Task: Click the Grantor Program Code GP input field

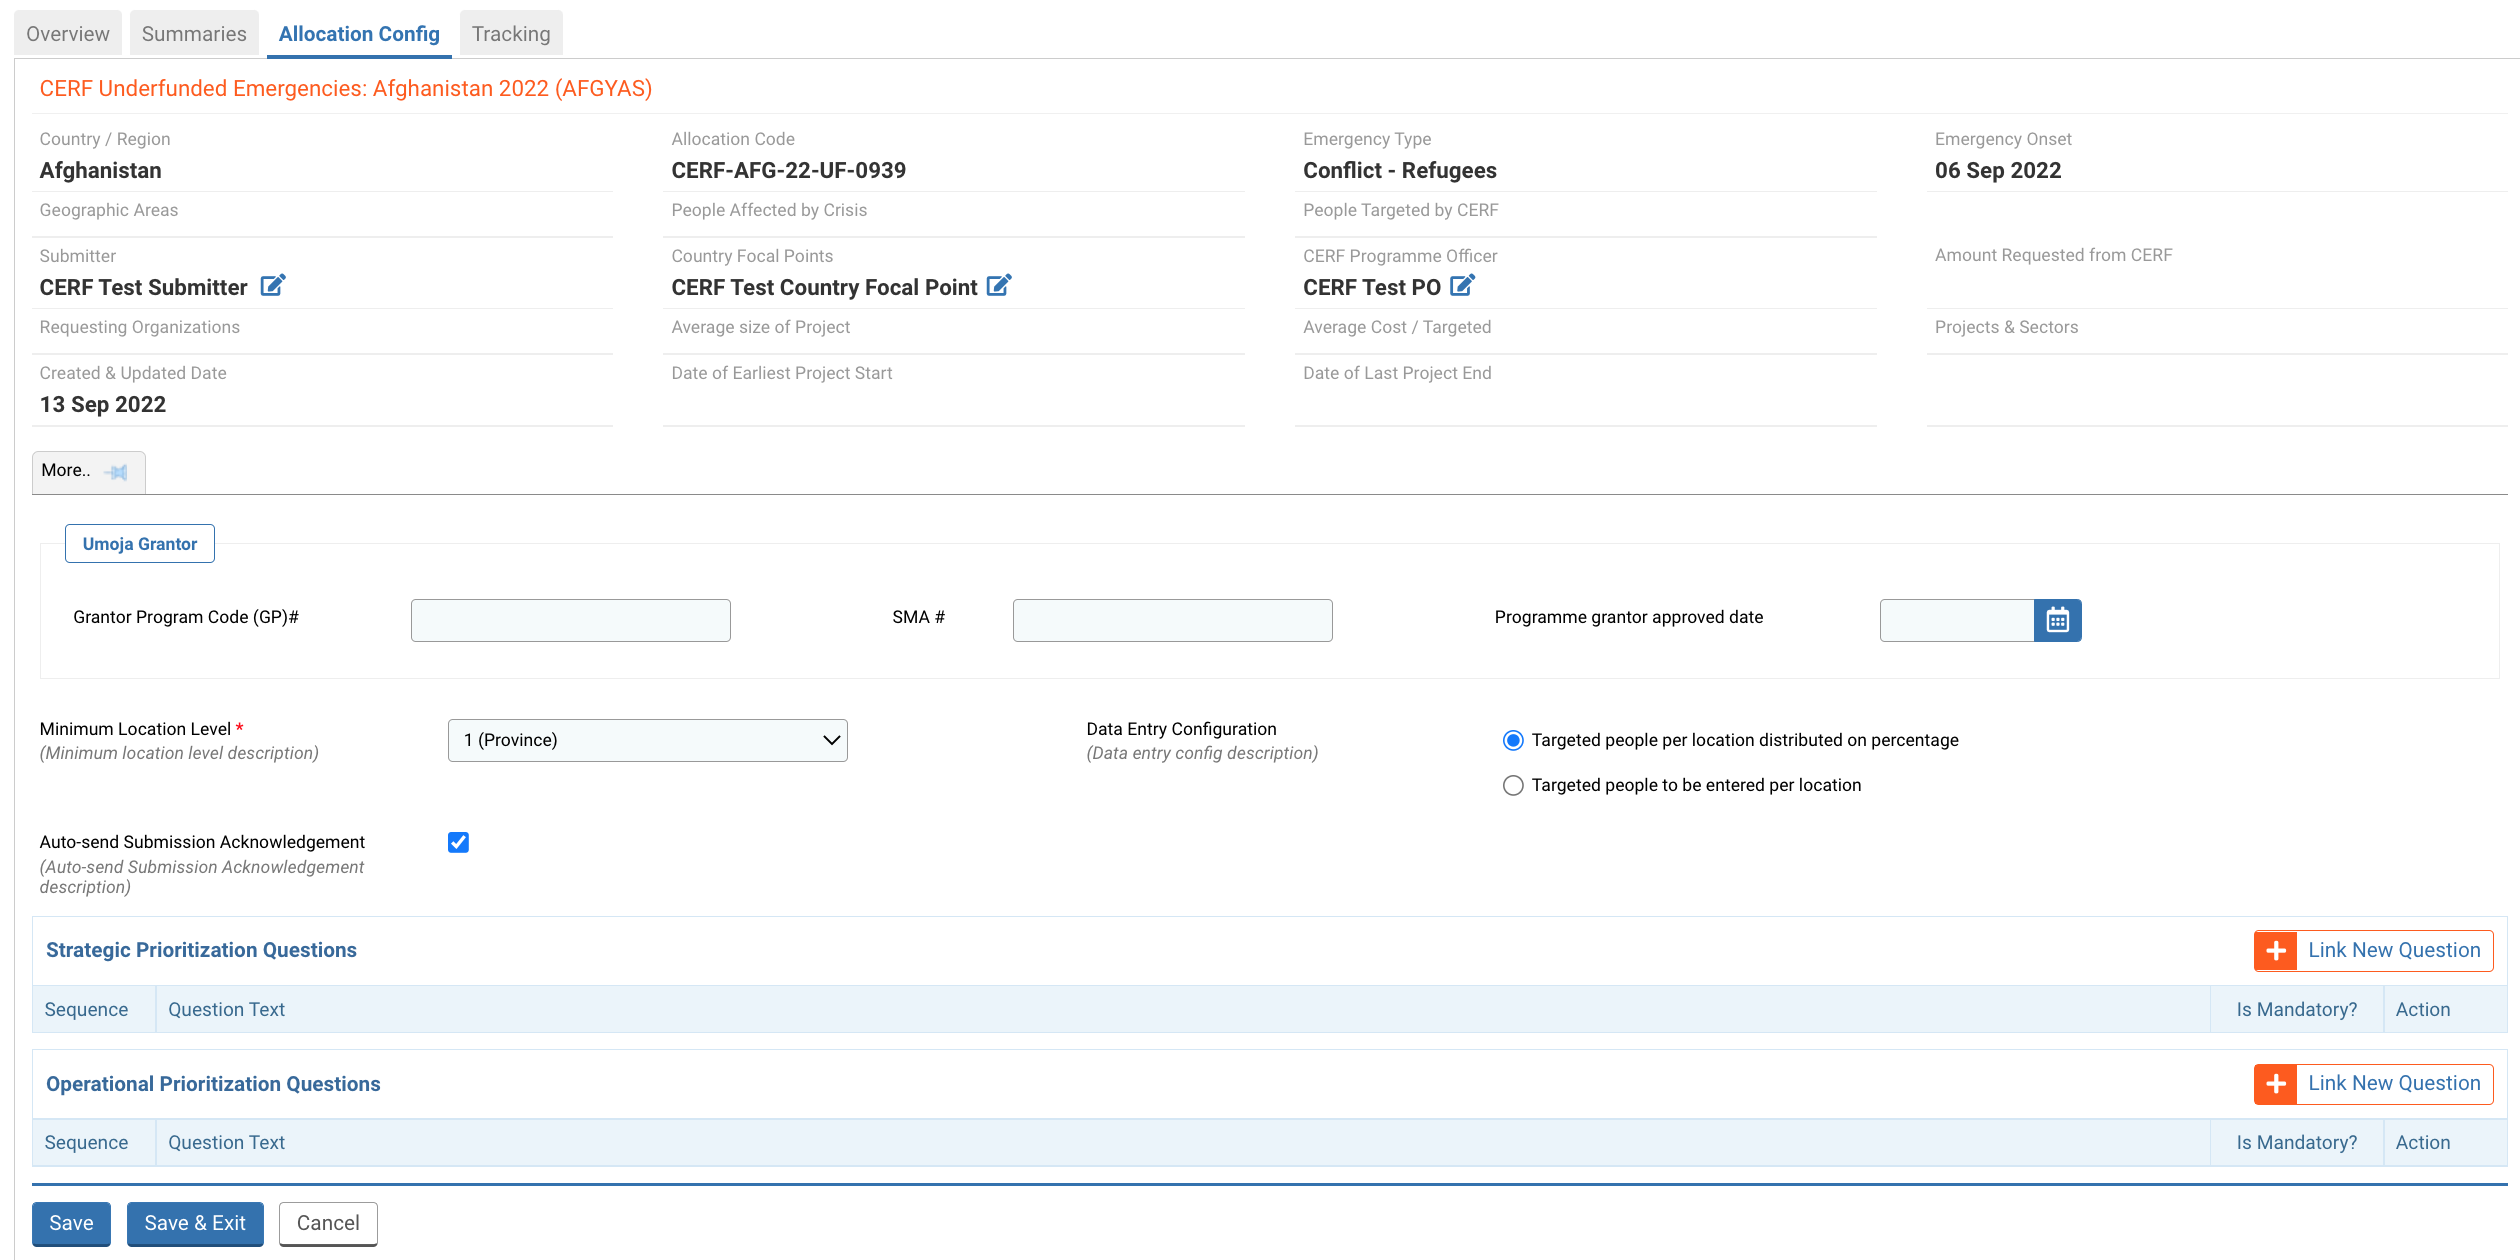Action: [569, 617]
